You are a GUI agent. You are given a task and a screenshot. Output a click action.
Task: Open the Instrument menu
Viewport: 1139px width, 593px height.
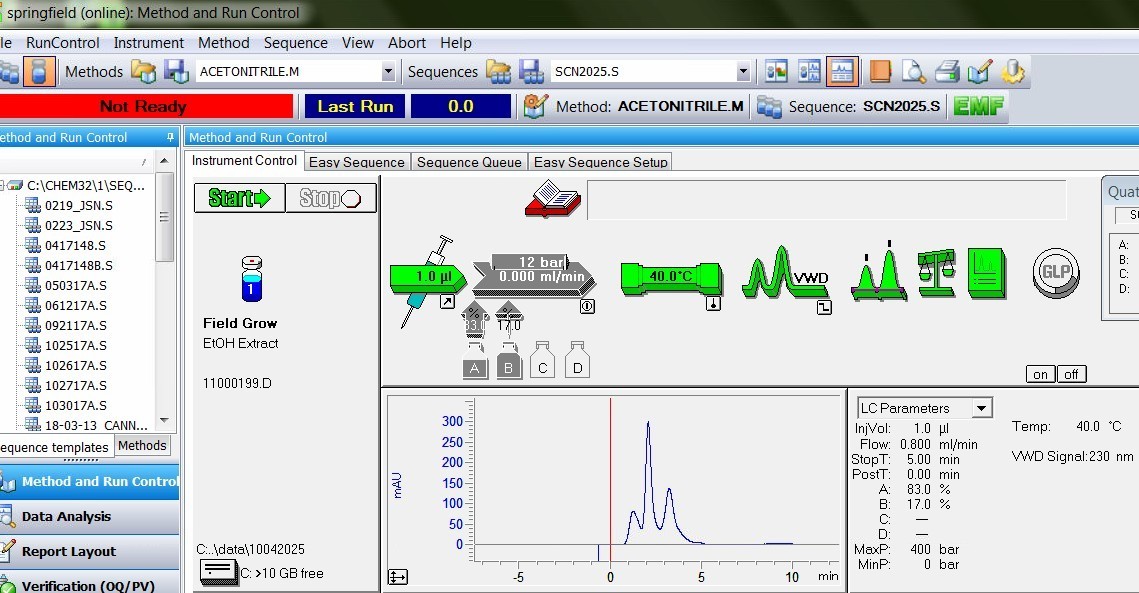(148, 43)
